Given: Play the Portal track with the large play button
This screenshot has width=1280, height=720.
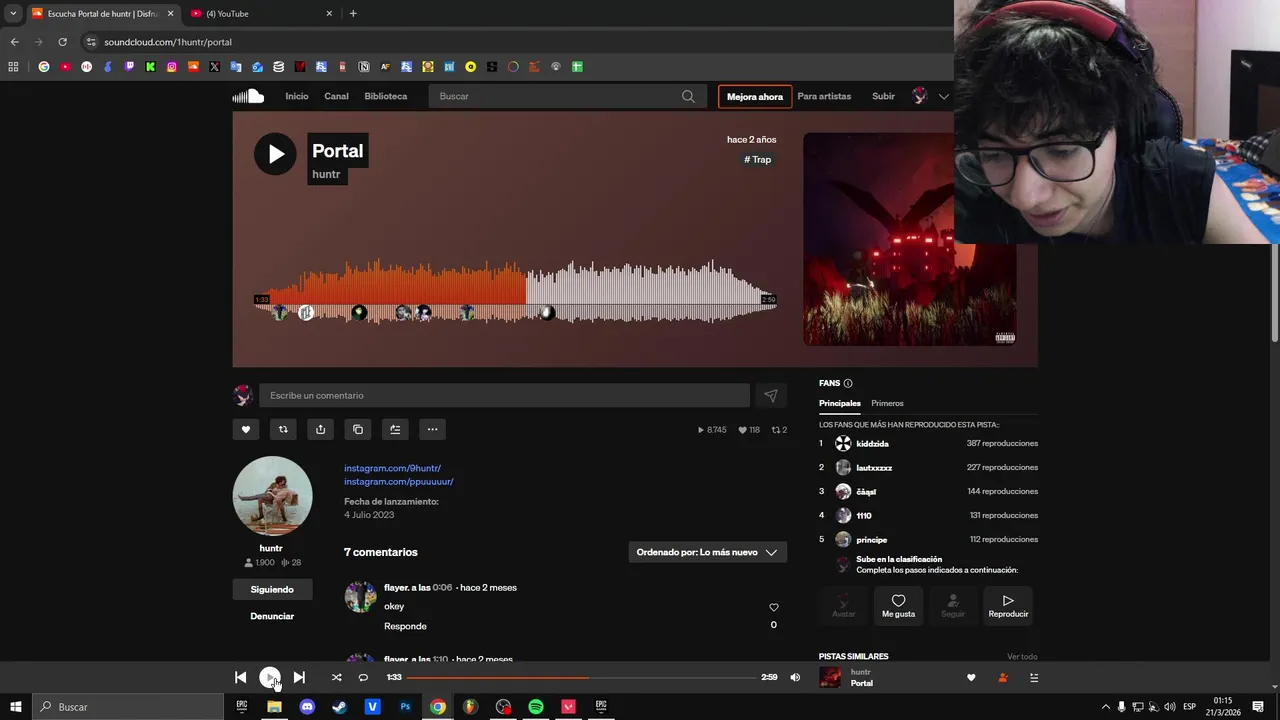Looking at the screenshot, I should coord(275,154).
